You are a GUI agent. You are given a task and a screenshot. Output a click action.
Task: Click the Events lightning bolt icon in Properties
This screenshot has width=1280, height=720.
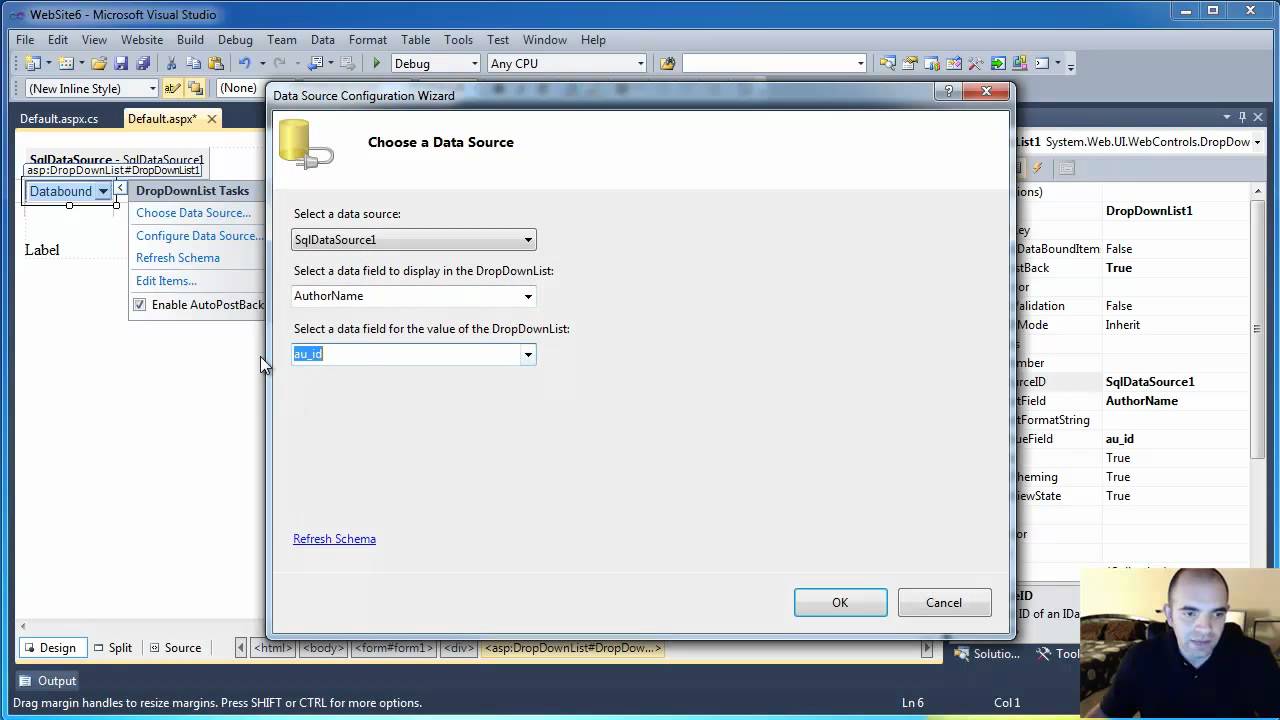tap(1038, 168)
